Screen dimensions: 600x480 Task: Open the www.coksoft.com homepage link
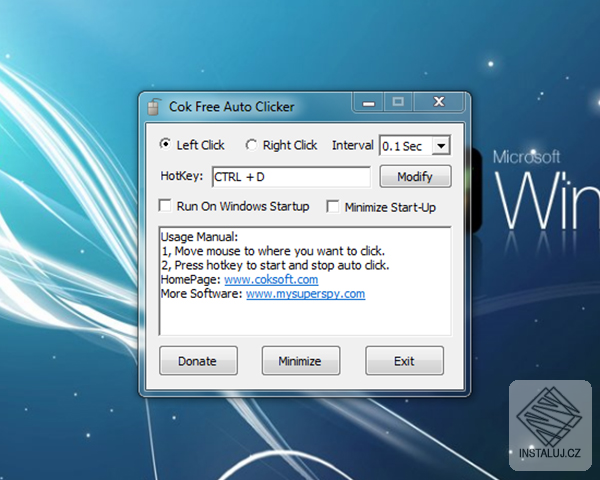[271, 279]
